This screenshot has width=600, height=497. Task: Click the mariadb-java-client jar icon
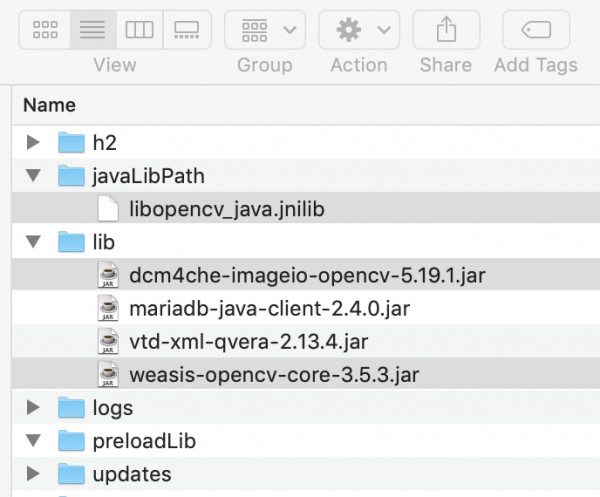(108, 308)
